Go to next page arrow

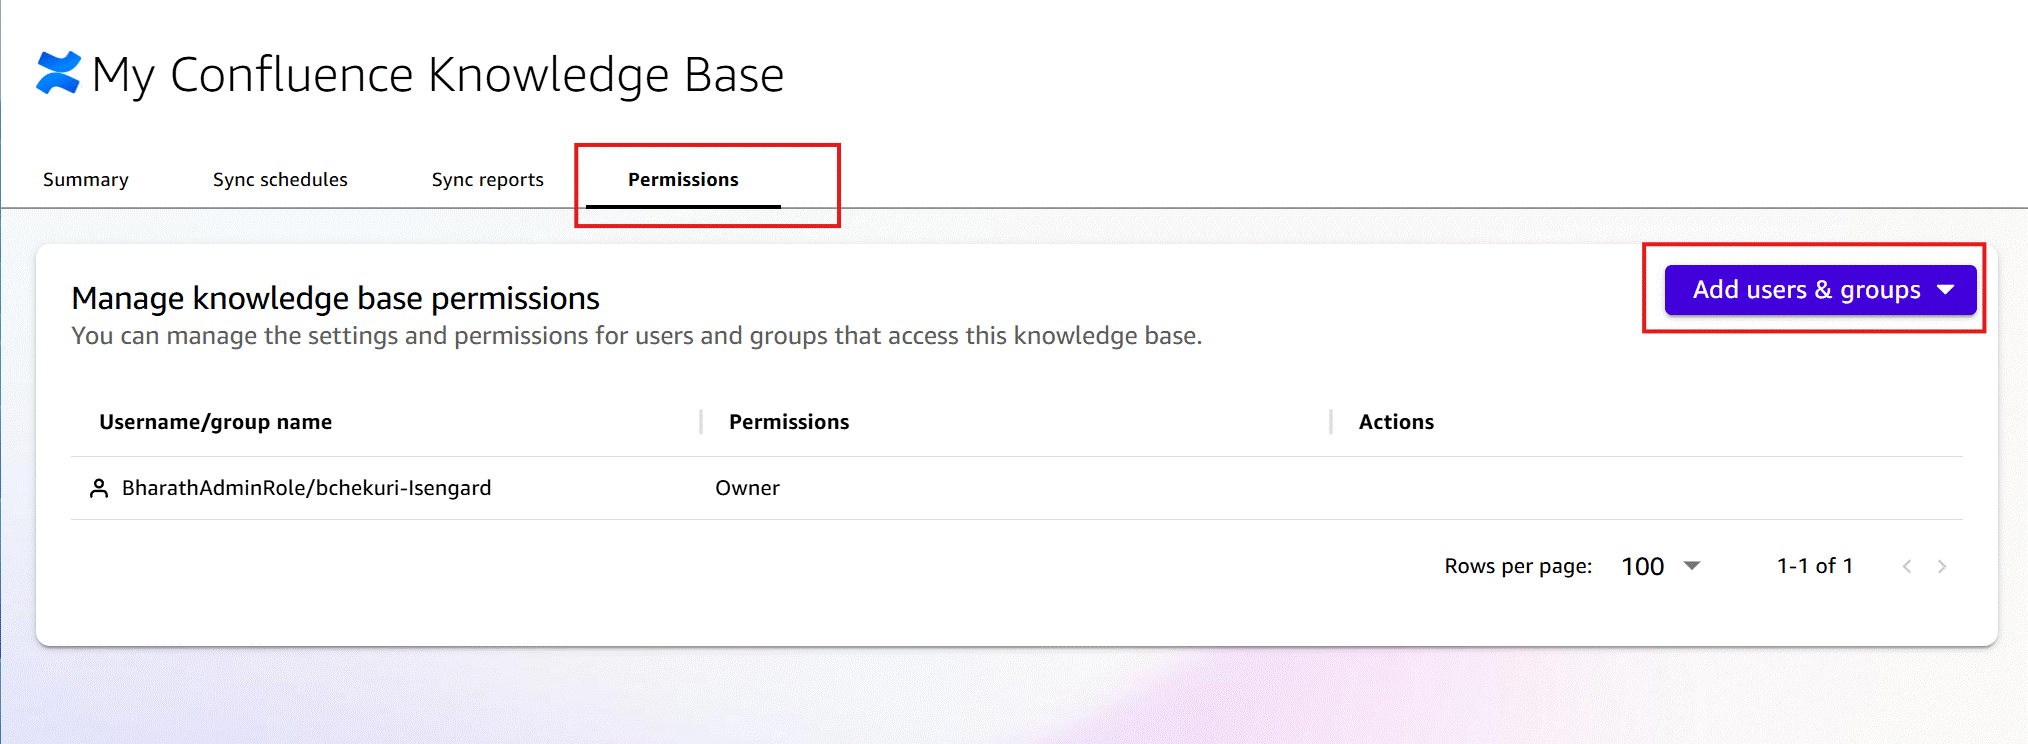coord(1942,566)
